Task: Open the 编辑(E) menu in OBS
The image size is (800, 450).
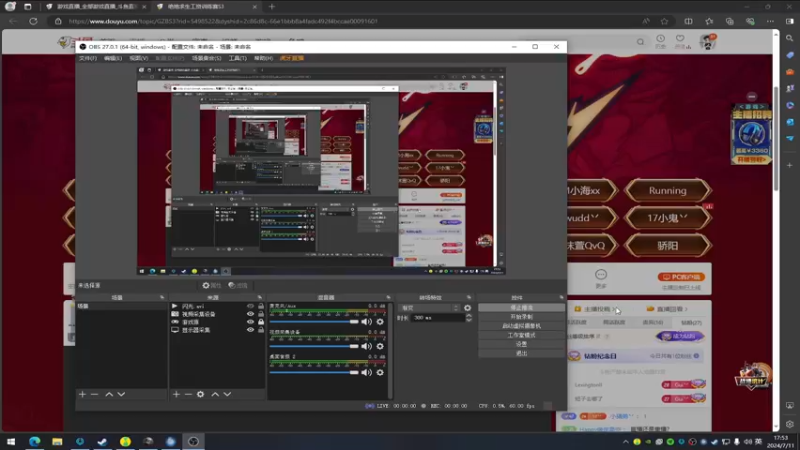Action: (x=113, y=58)
